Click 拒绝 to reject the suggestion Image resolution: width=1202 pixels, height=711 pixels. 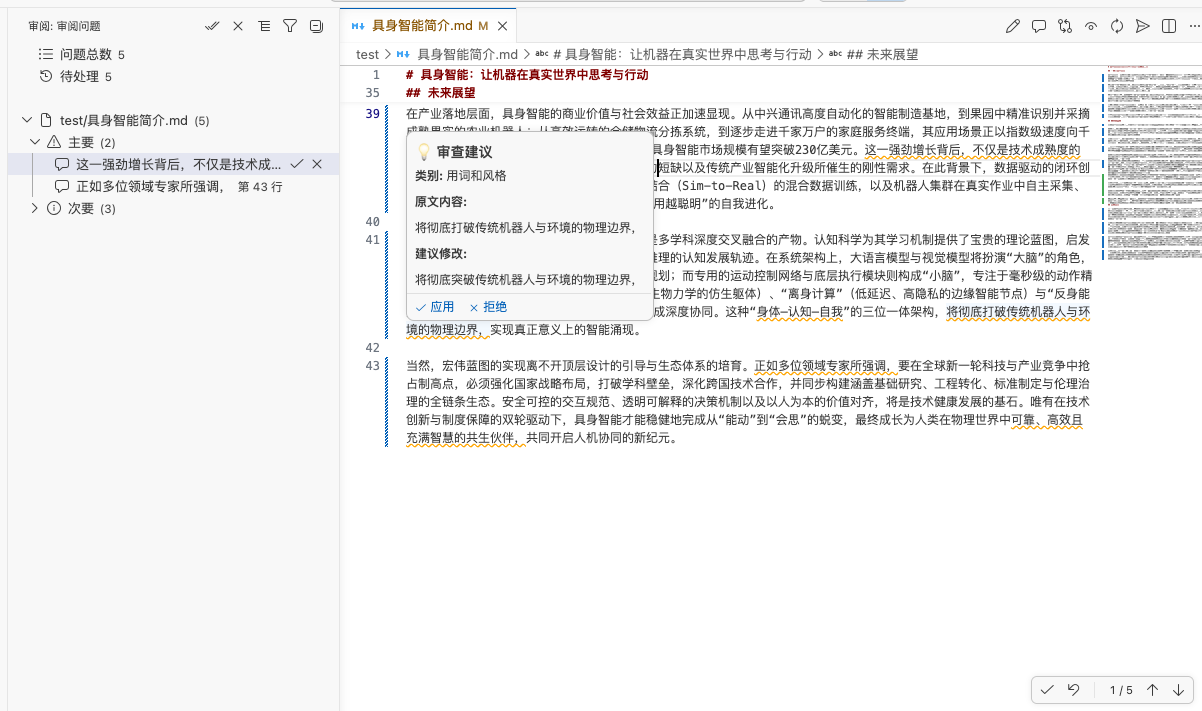[488, 307]
